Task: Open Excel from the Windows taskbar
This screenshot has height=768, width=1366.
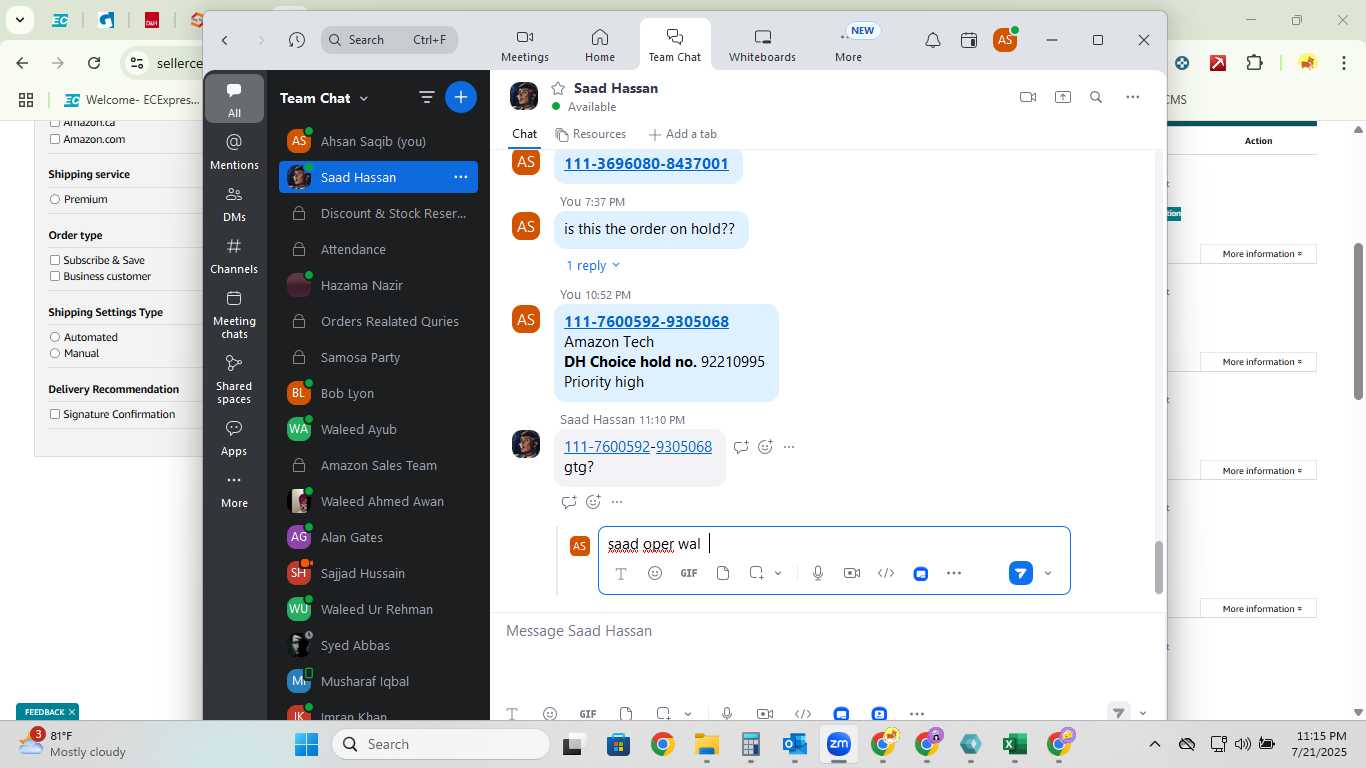Action: click(x=1014, y=744)
